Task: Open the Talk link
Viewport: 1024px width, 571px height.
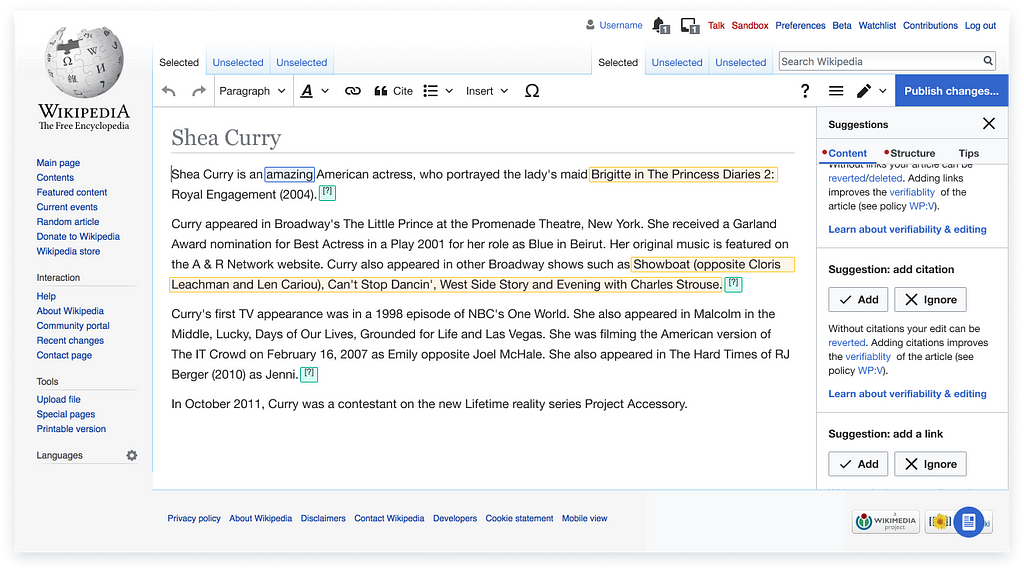Action: [x=716, y=25]
